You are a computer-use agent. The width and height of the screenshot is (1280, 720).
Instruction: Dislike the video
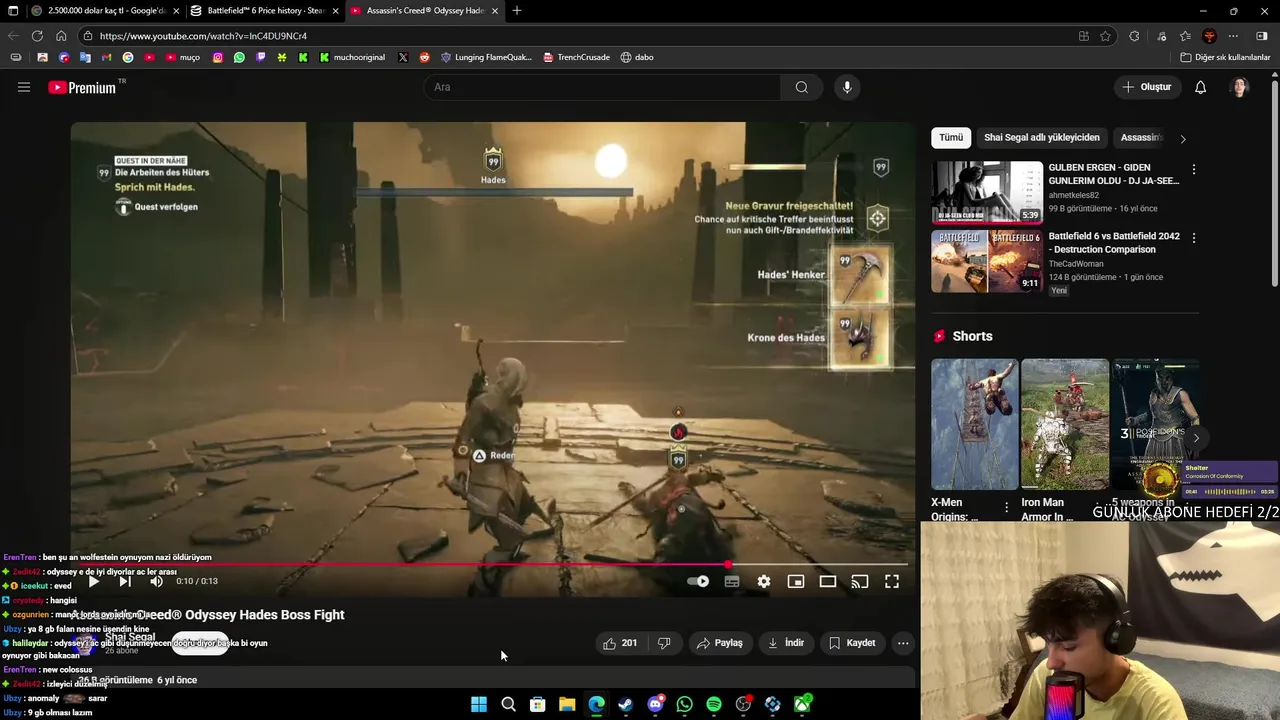[664, 643]
